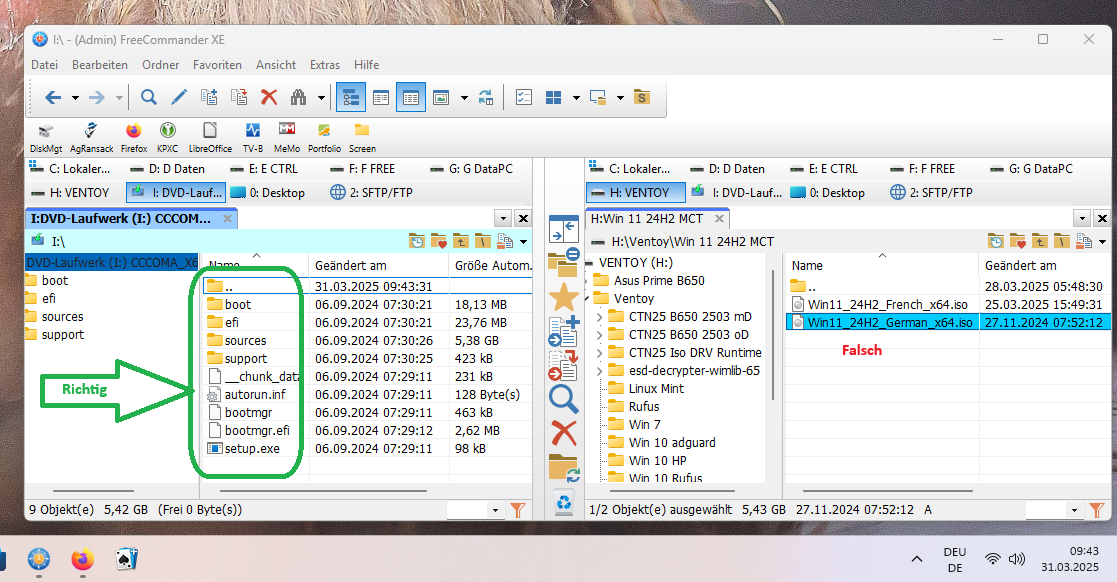This screenshot has width=1117, height=582.
Task: Open right panel filter dropdown in status bar
Action: (1074, 510)
